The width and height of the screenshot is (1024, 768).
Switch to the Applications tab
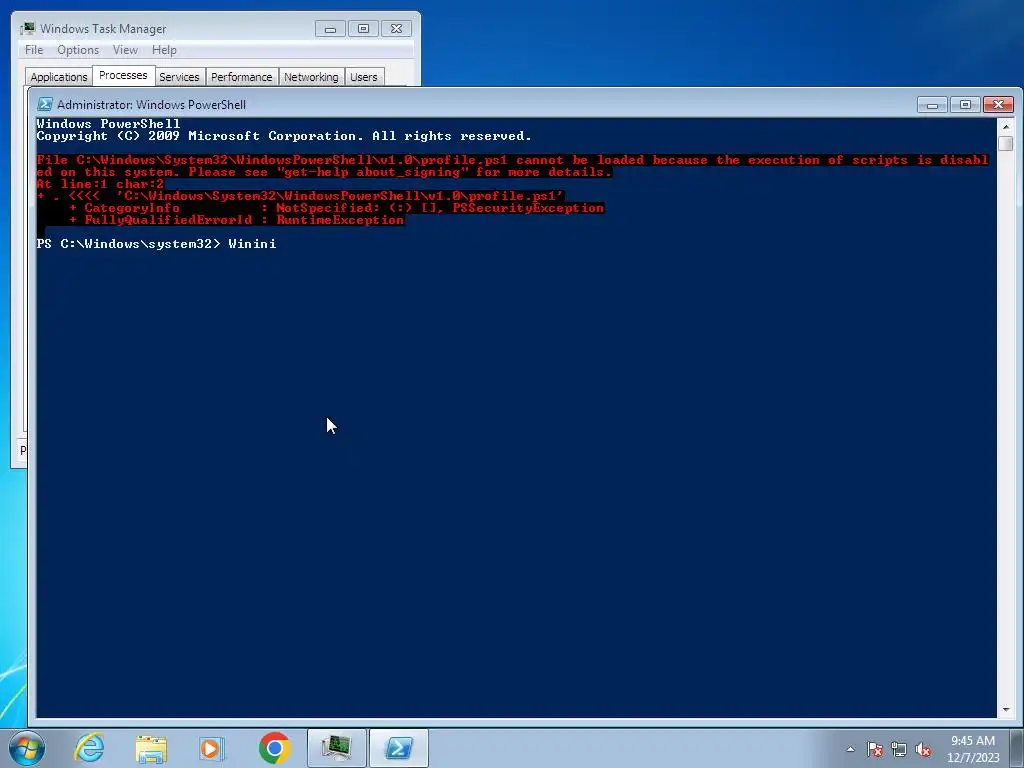click(x=59, y=77)
